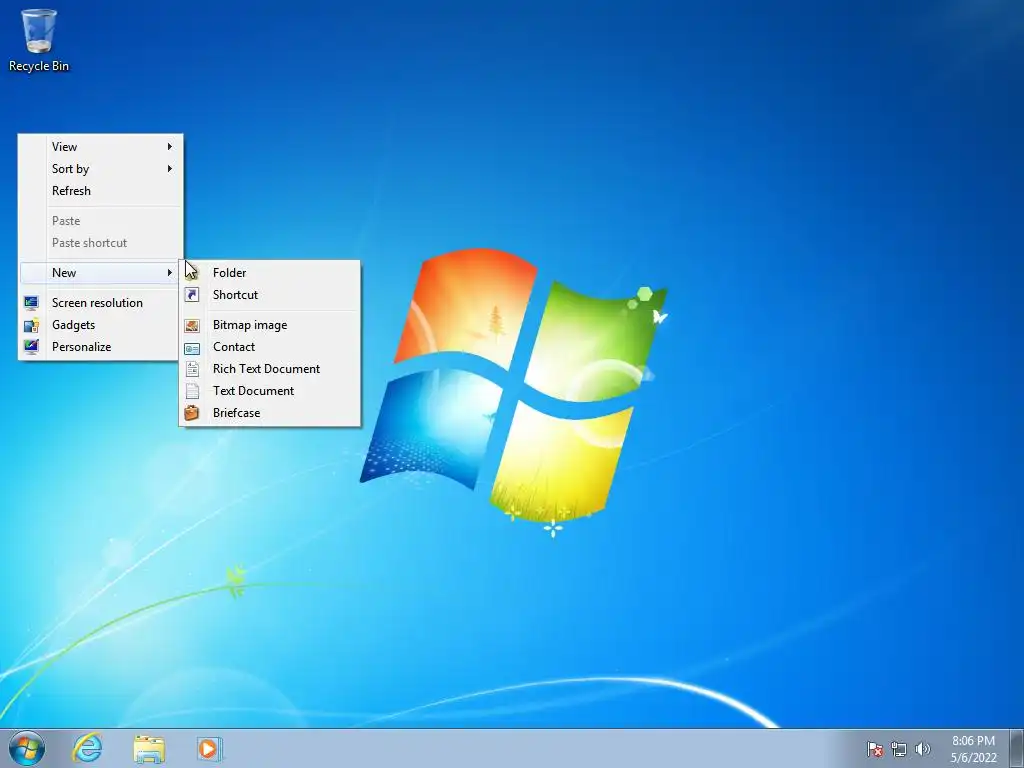Choose Bitmap image in New submenu
The height and width of the screenshot is (768, 1024).
(x=270, y=325)
